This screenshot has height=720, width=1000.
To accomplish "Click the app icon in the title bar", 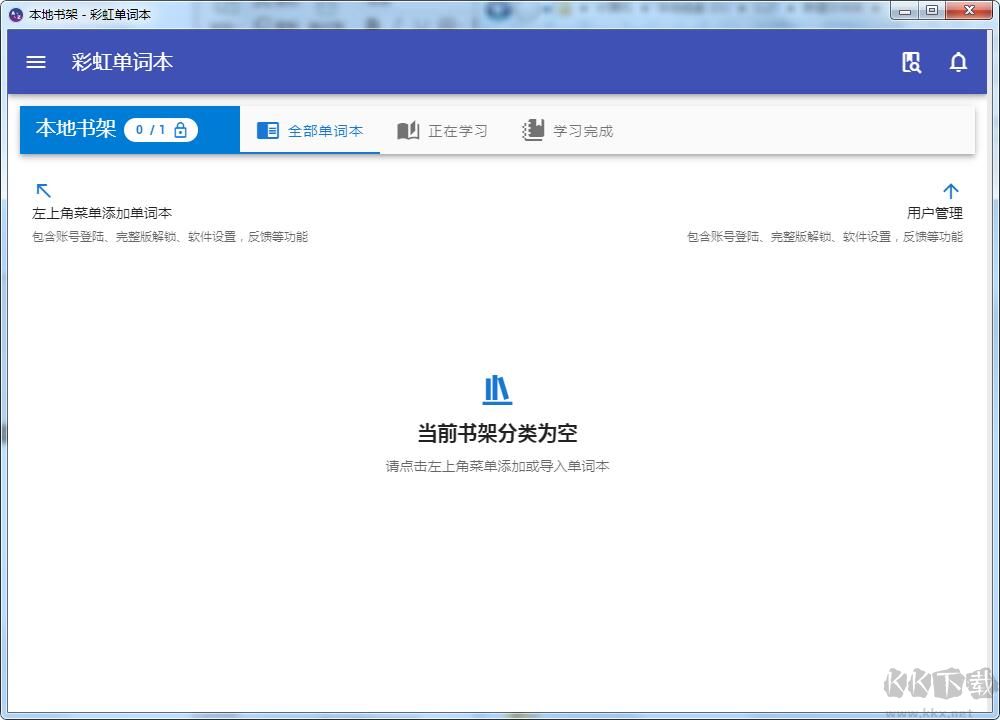I will coord(15,14).
